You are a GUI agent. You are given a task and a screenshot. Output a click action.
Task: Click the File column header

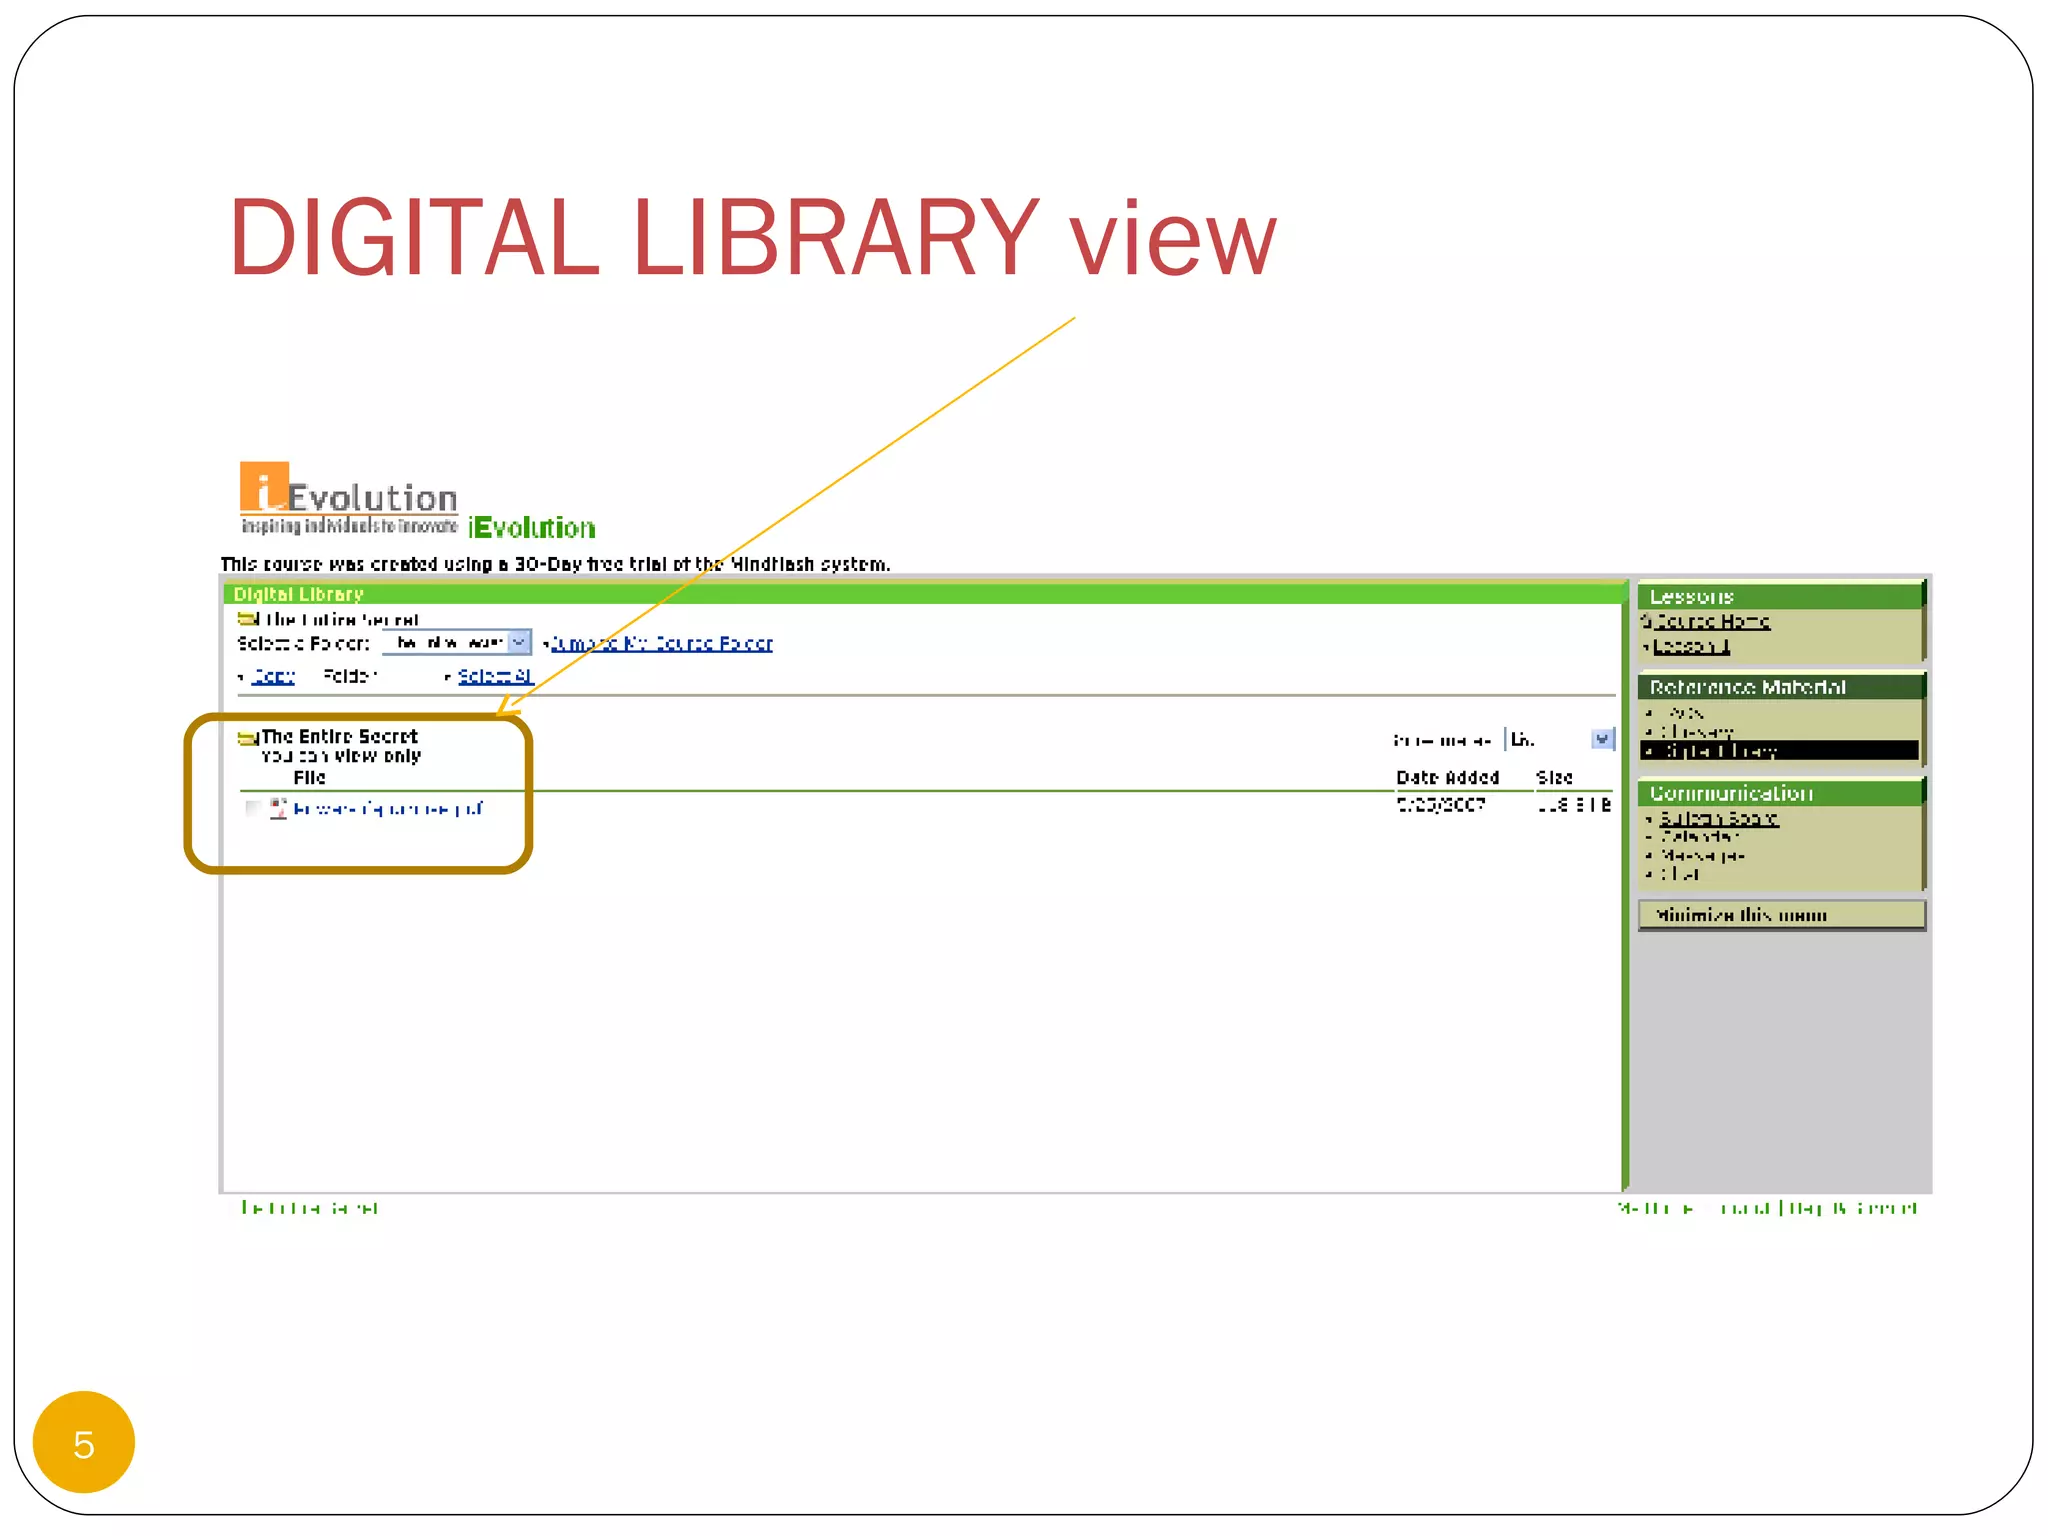click(x=309, y=777)
